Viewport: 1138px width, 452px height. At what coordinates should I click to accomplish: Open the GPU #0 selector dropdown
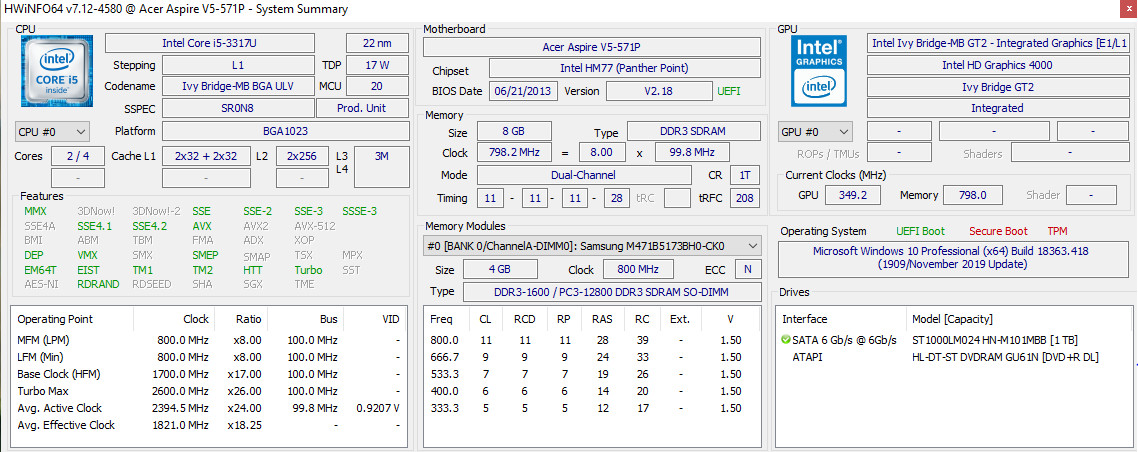[815, 132]
